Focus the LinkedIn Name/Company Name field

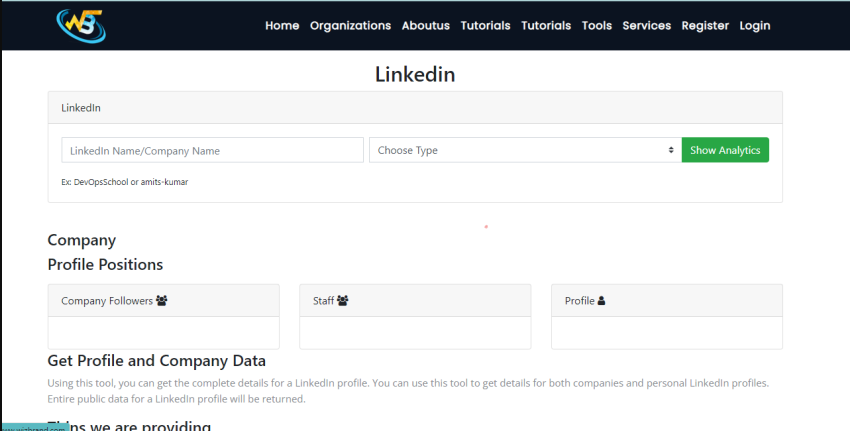(212, 150)
